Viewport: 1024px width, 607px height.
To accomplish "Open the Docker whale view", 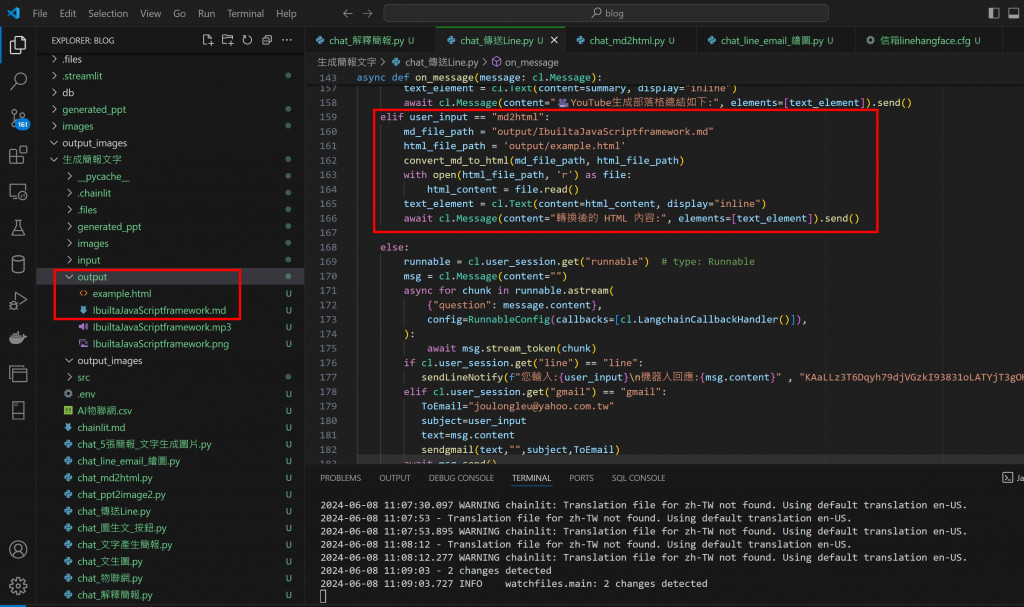I will 18,337.
